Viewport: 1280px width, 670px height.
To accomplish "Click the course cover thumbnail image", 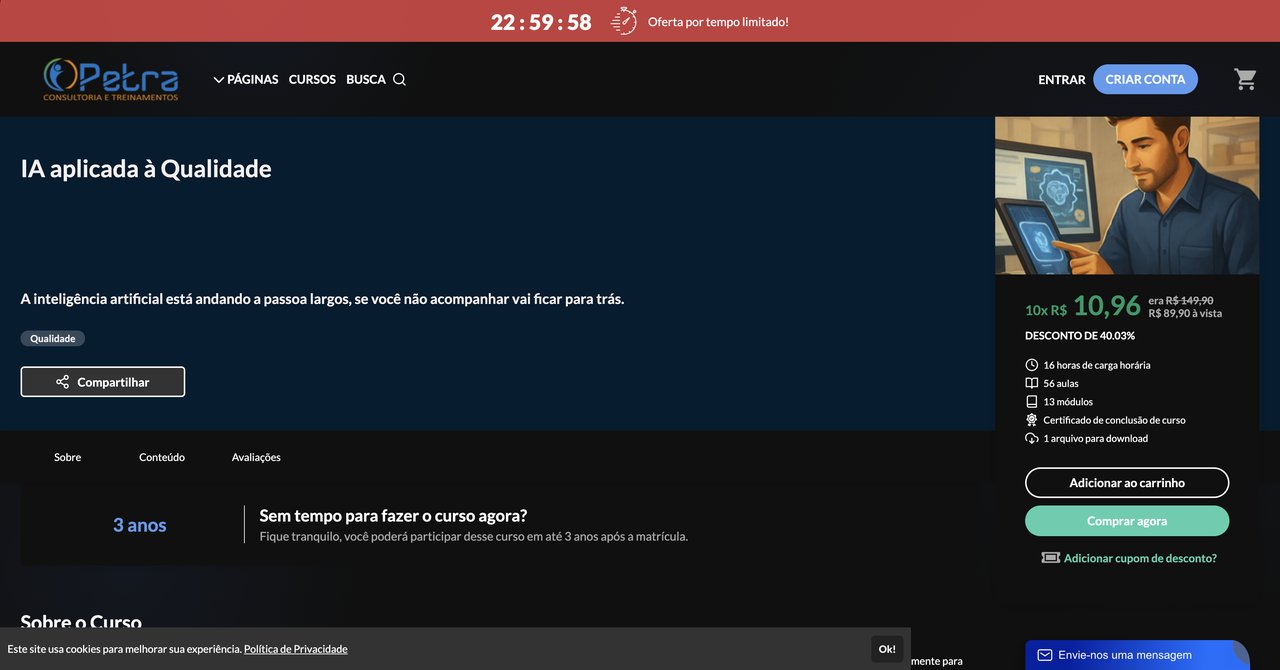I will [1127, 195].
